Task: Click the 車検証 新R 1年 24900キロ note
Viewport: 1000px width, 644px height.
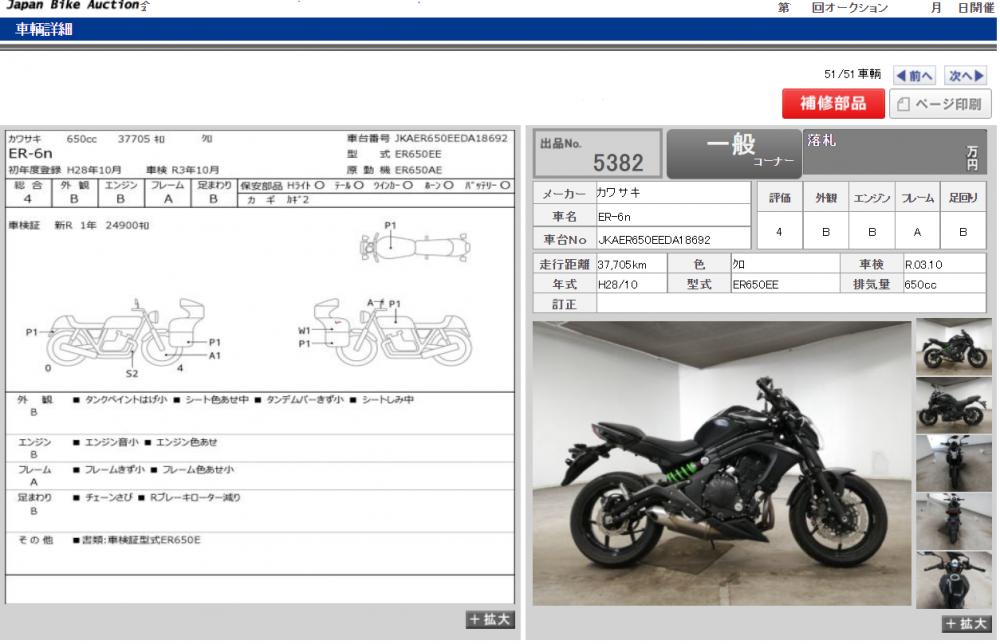Action: tap(78, 225)
